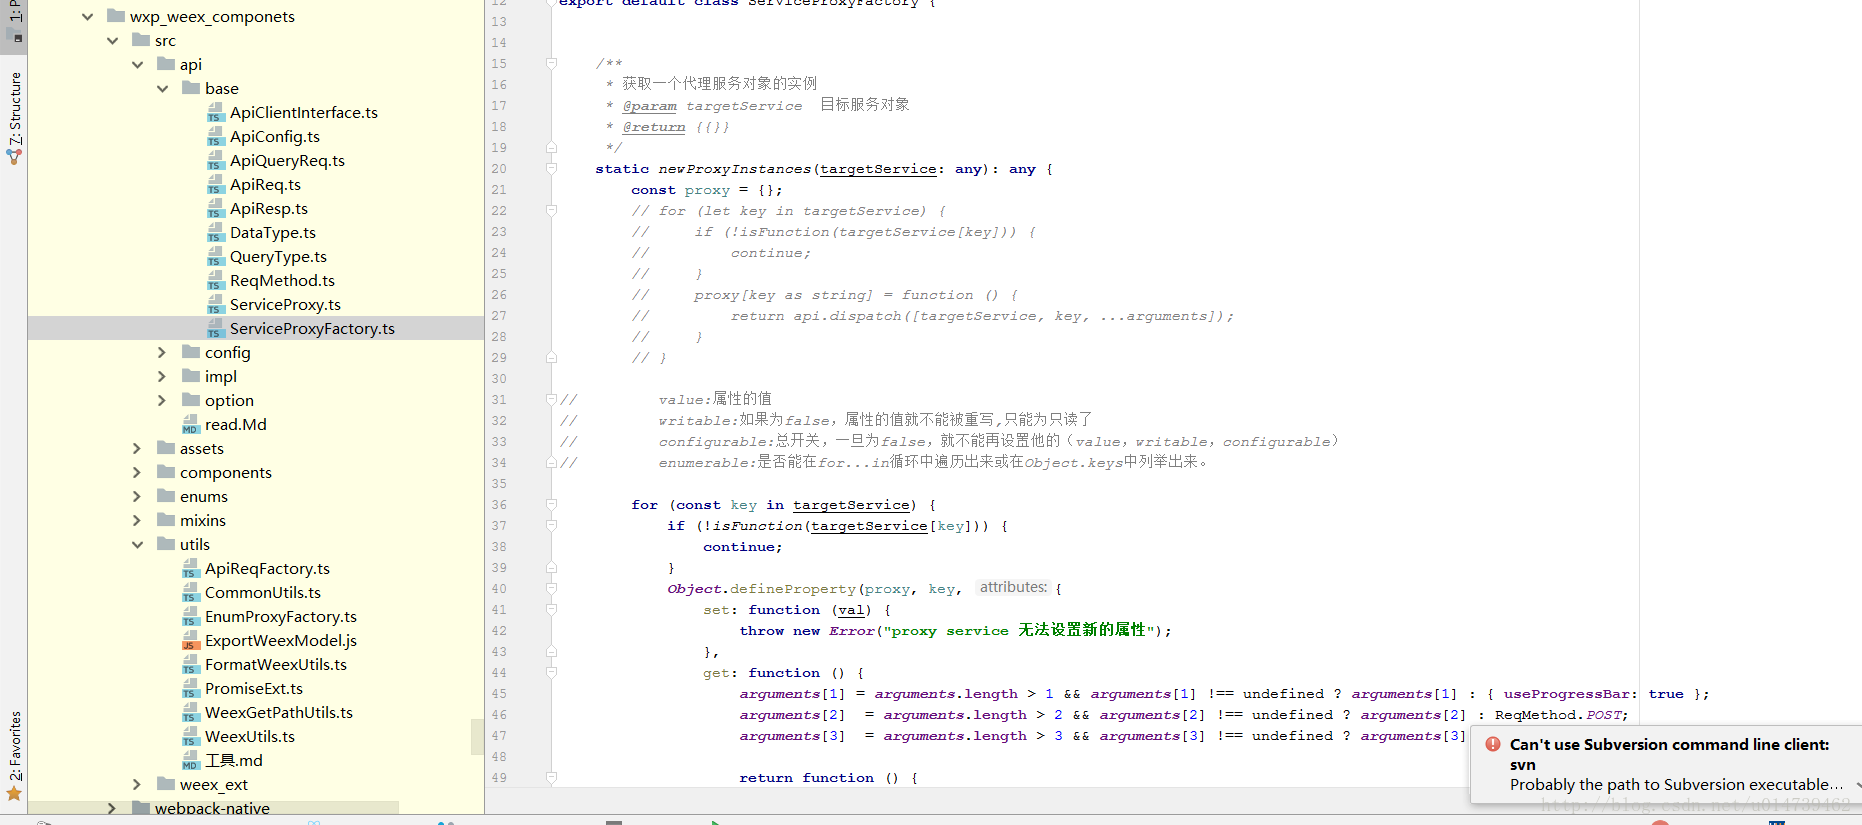The image size is (1862, 825).
Task: Open read.Md markdown file
Action: click(236, 425)
